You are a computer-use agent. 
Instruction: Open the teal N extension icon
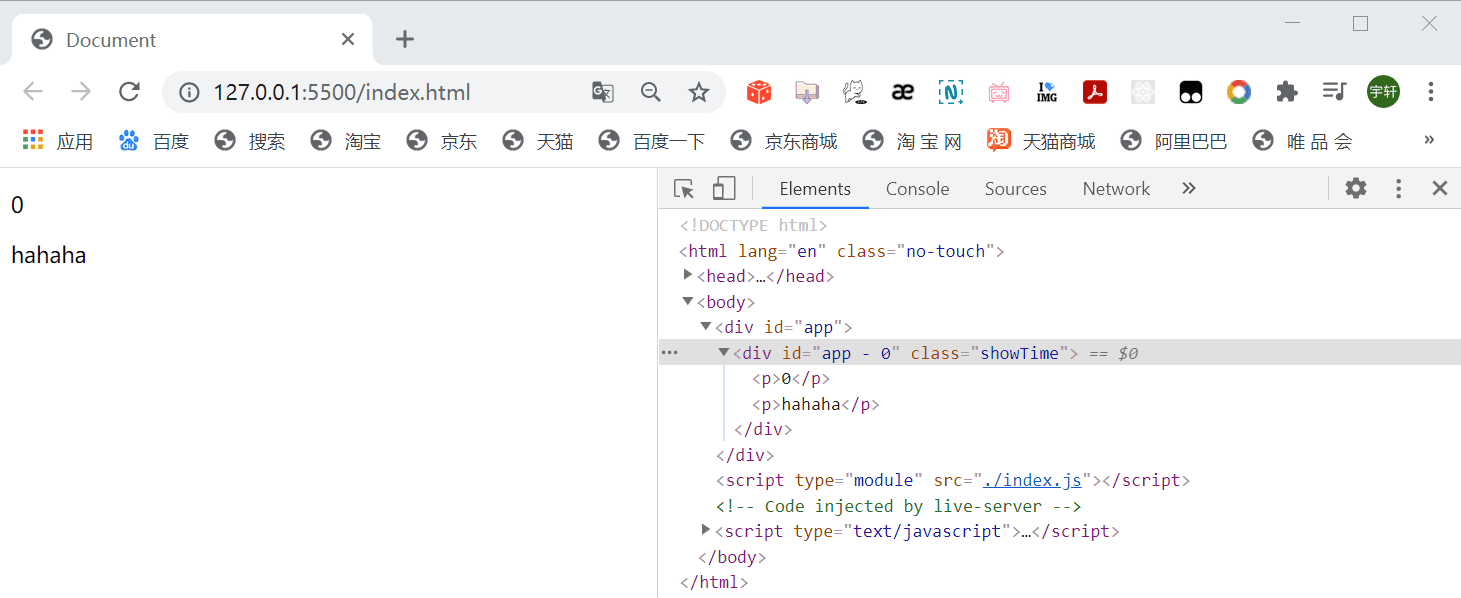pos(950,92)
